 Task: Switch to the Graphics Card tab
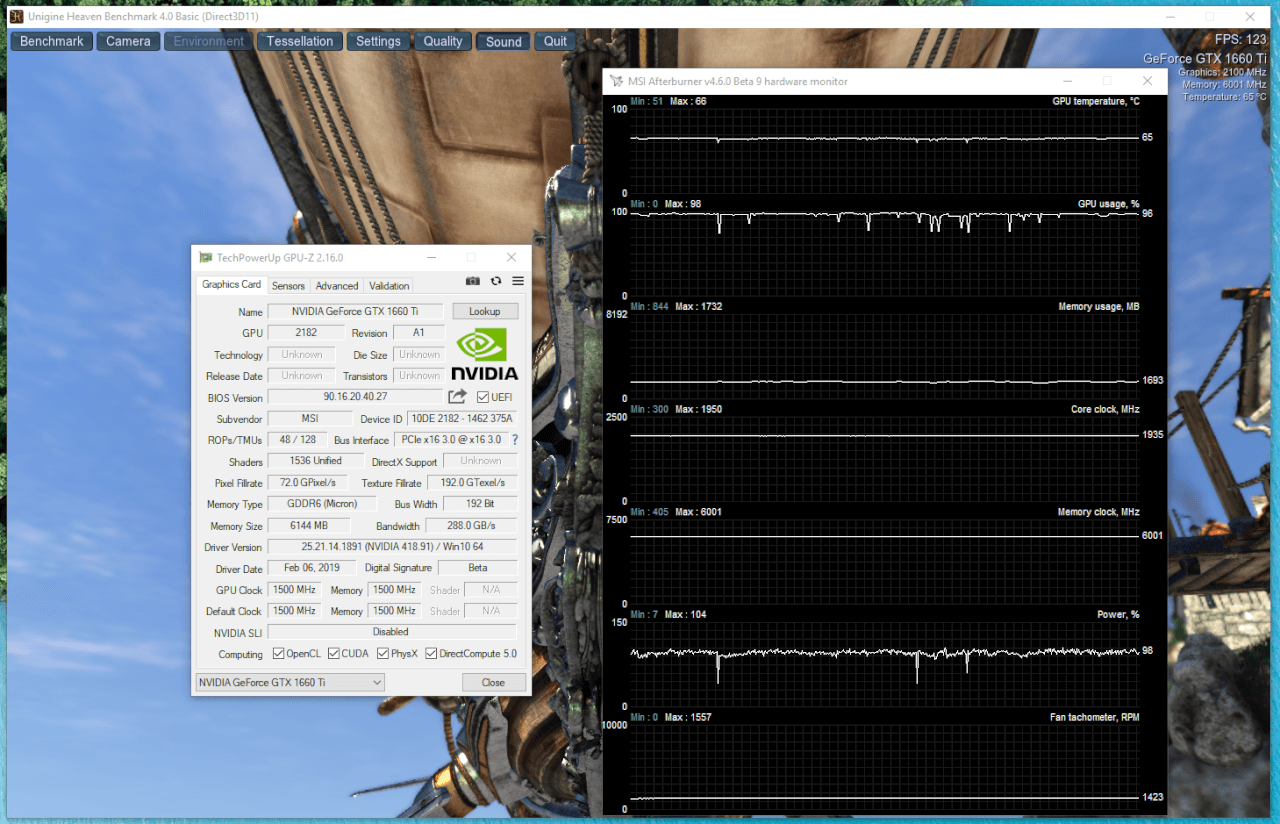pyautogui.click(x=232, y=285)
